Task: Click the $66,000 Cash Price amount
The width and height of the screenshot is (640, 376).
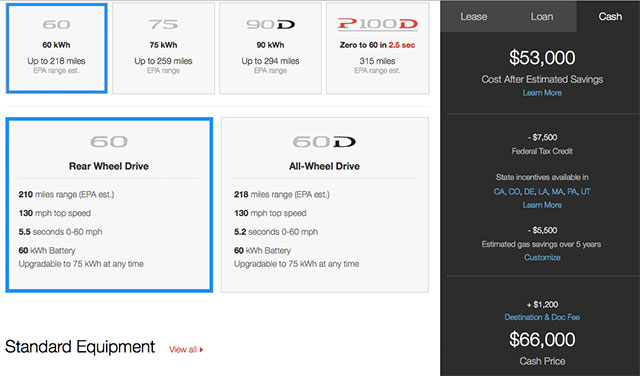Action: [x=542, y=340]
